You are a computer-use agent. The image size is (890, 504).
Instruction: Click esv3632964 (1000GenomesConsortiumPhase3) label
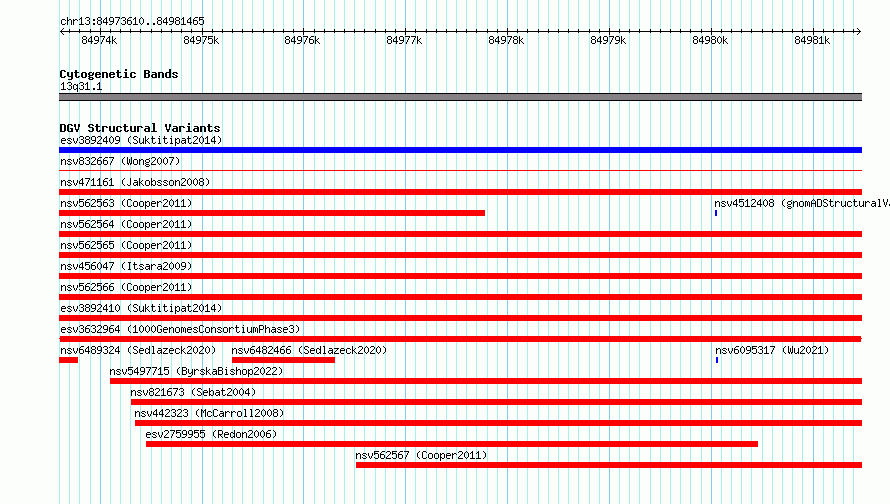[180, 329]
